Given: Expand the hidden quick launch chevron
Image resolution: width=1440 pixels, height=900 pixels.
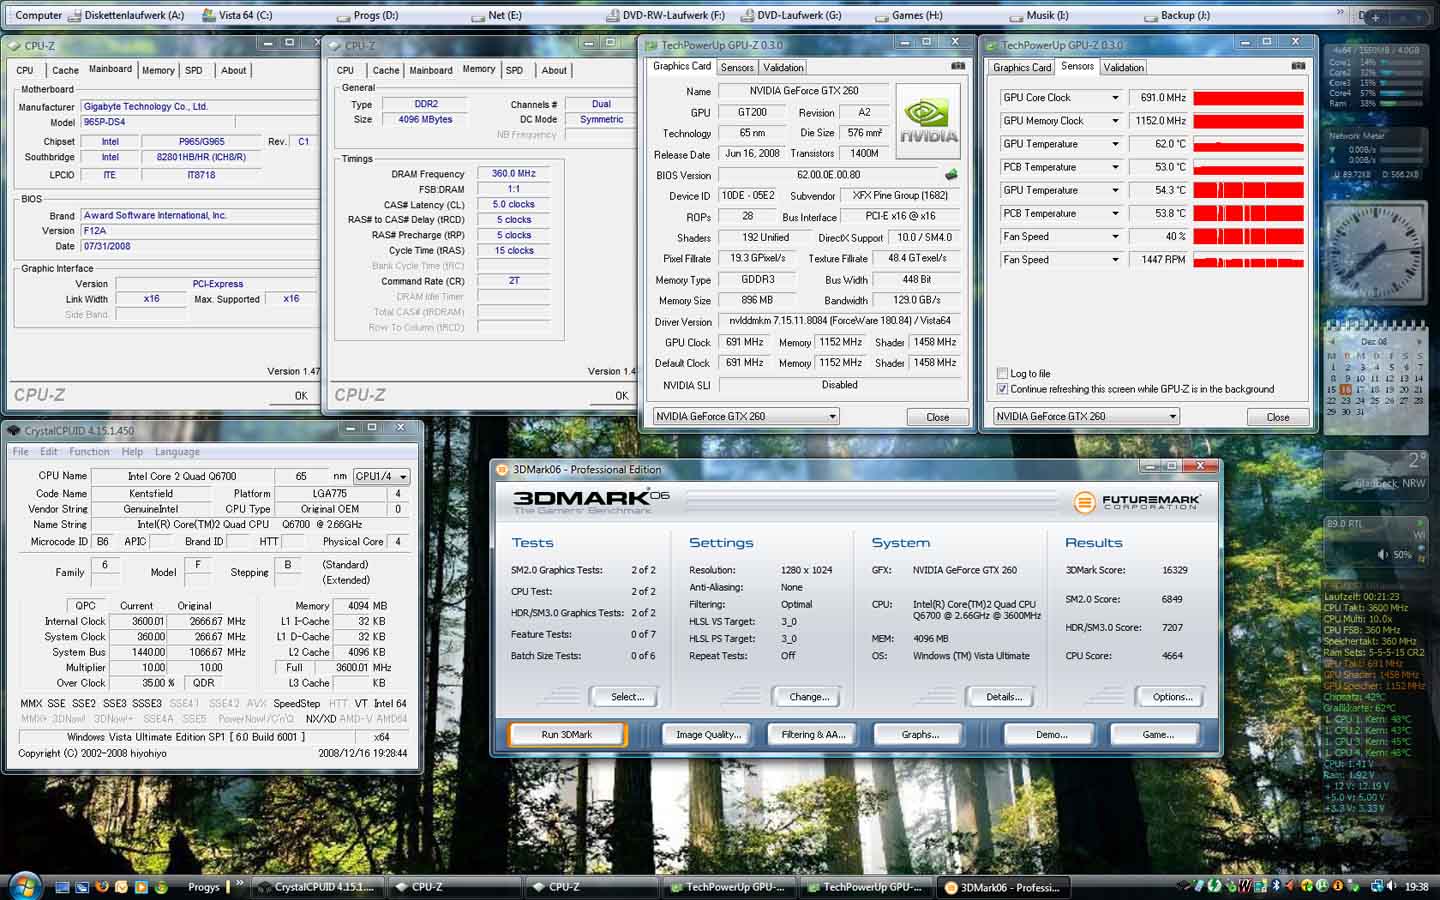Looking at the screenshot, I should point(240,883).
